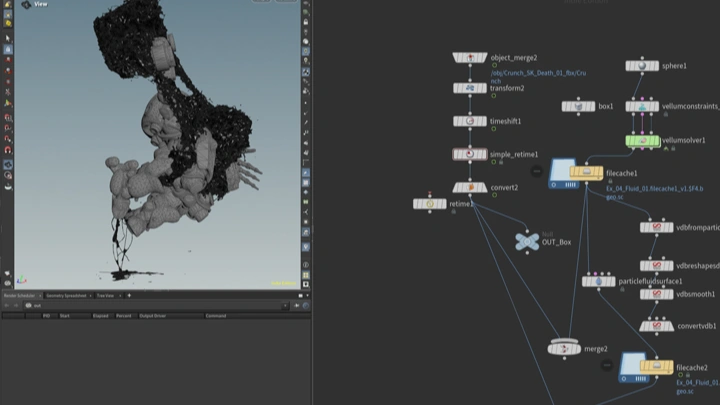Select the convert2 node
This screenshot has height=405, width=720.
pos(470,187)
